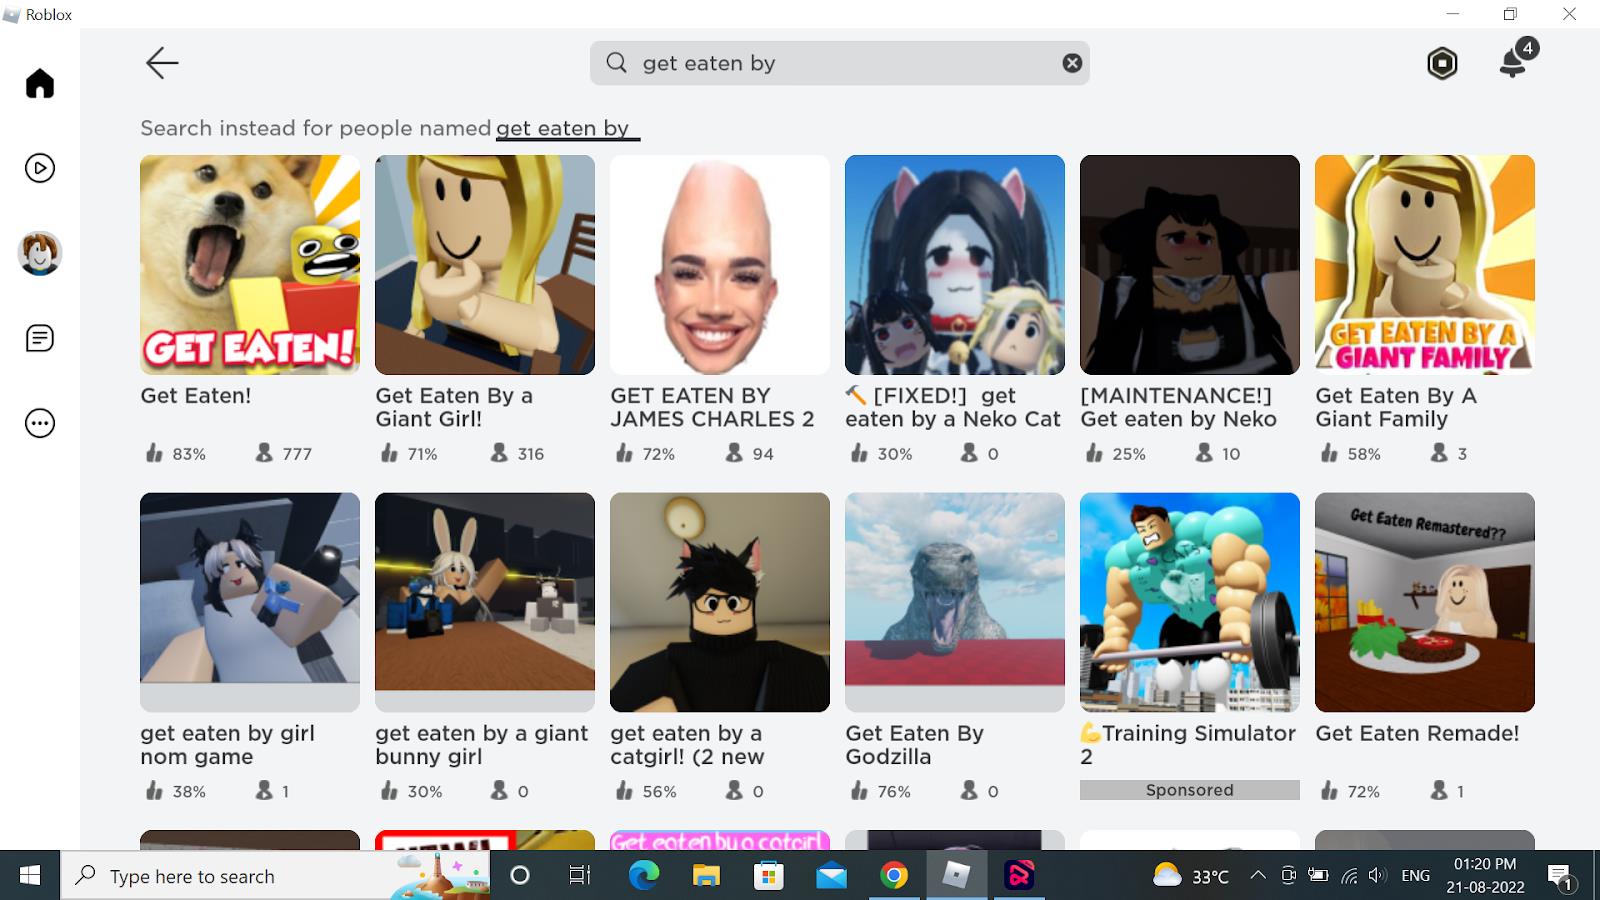The height and width of the screenshot is (900, 1600).
Task: Open sponsored Training Simulator 2 thumbnail
Action: tap(1190, 602)
